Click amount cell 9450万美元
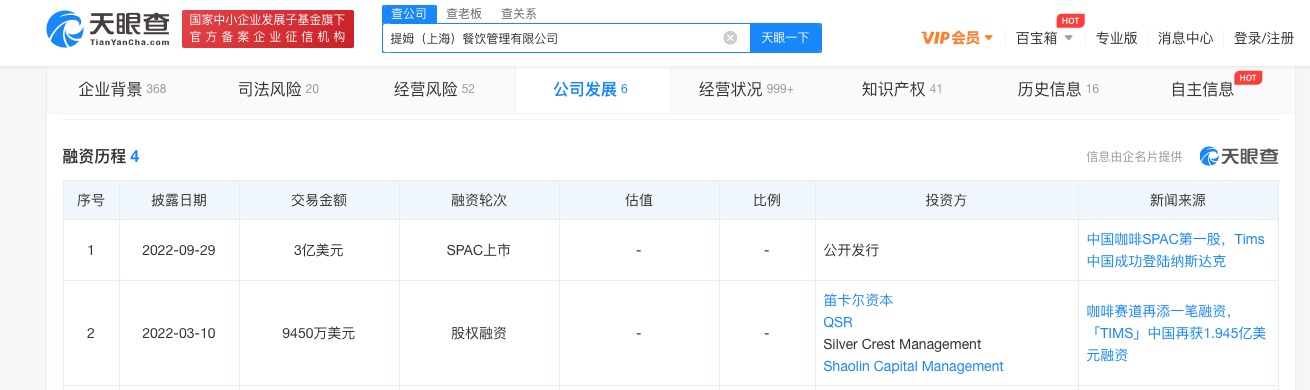 319,333
